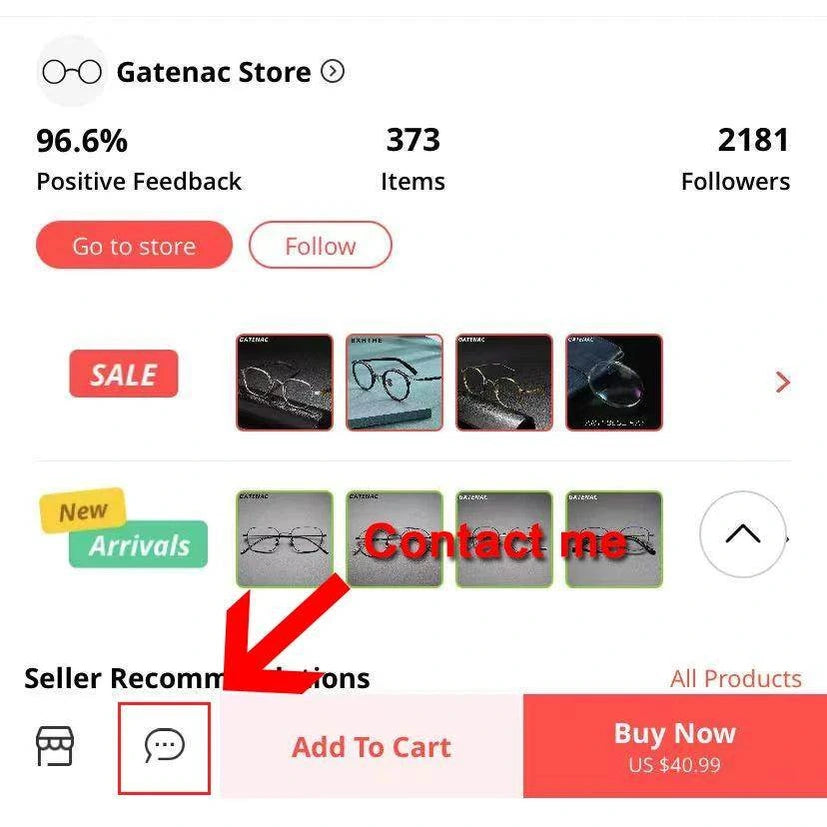Screen dimensions: 827x827
Task: Tap the storefront icon in bottom bar
Action: [x=55, y=745]
